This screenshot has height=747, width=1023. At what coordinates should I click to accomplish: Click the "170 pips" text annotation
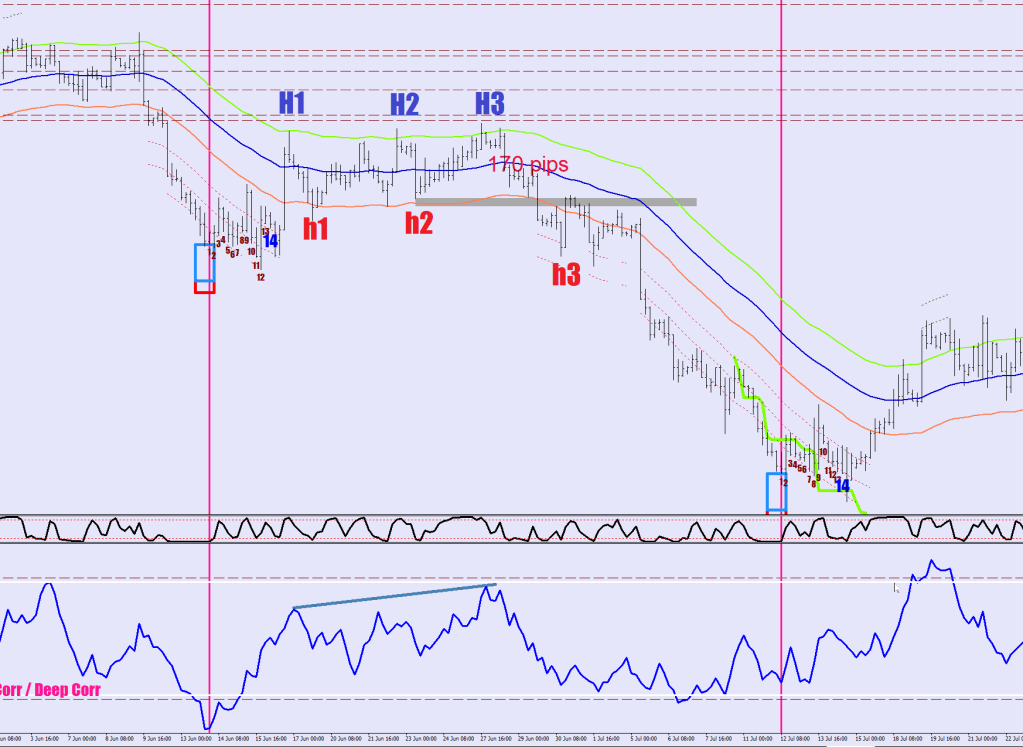[x=528, y=164]
